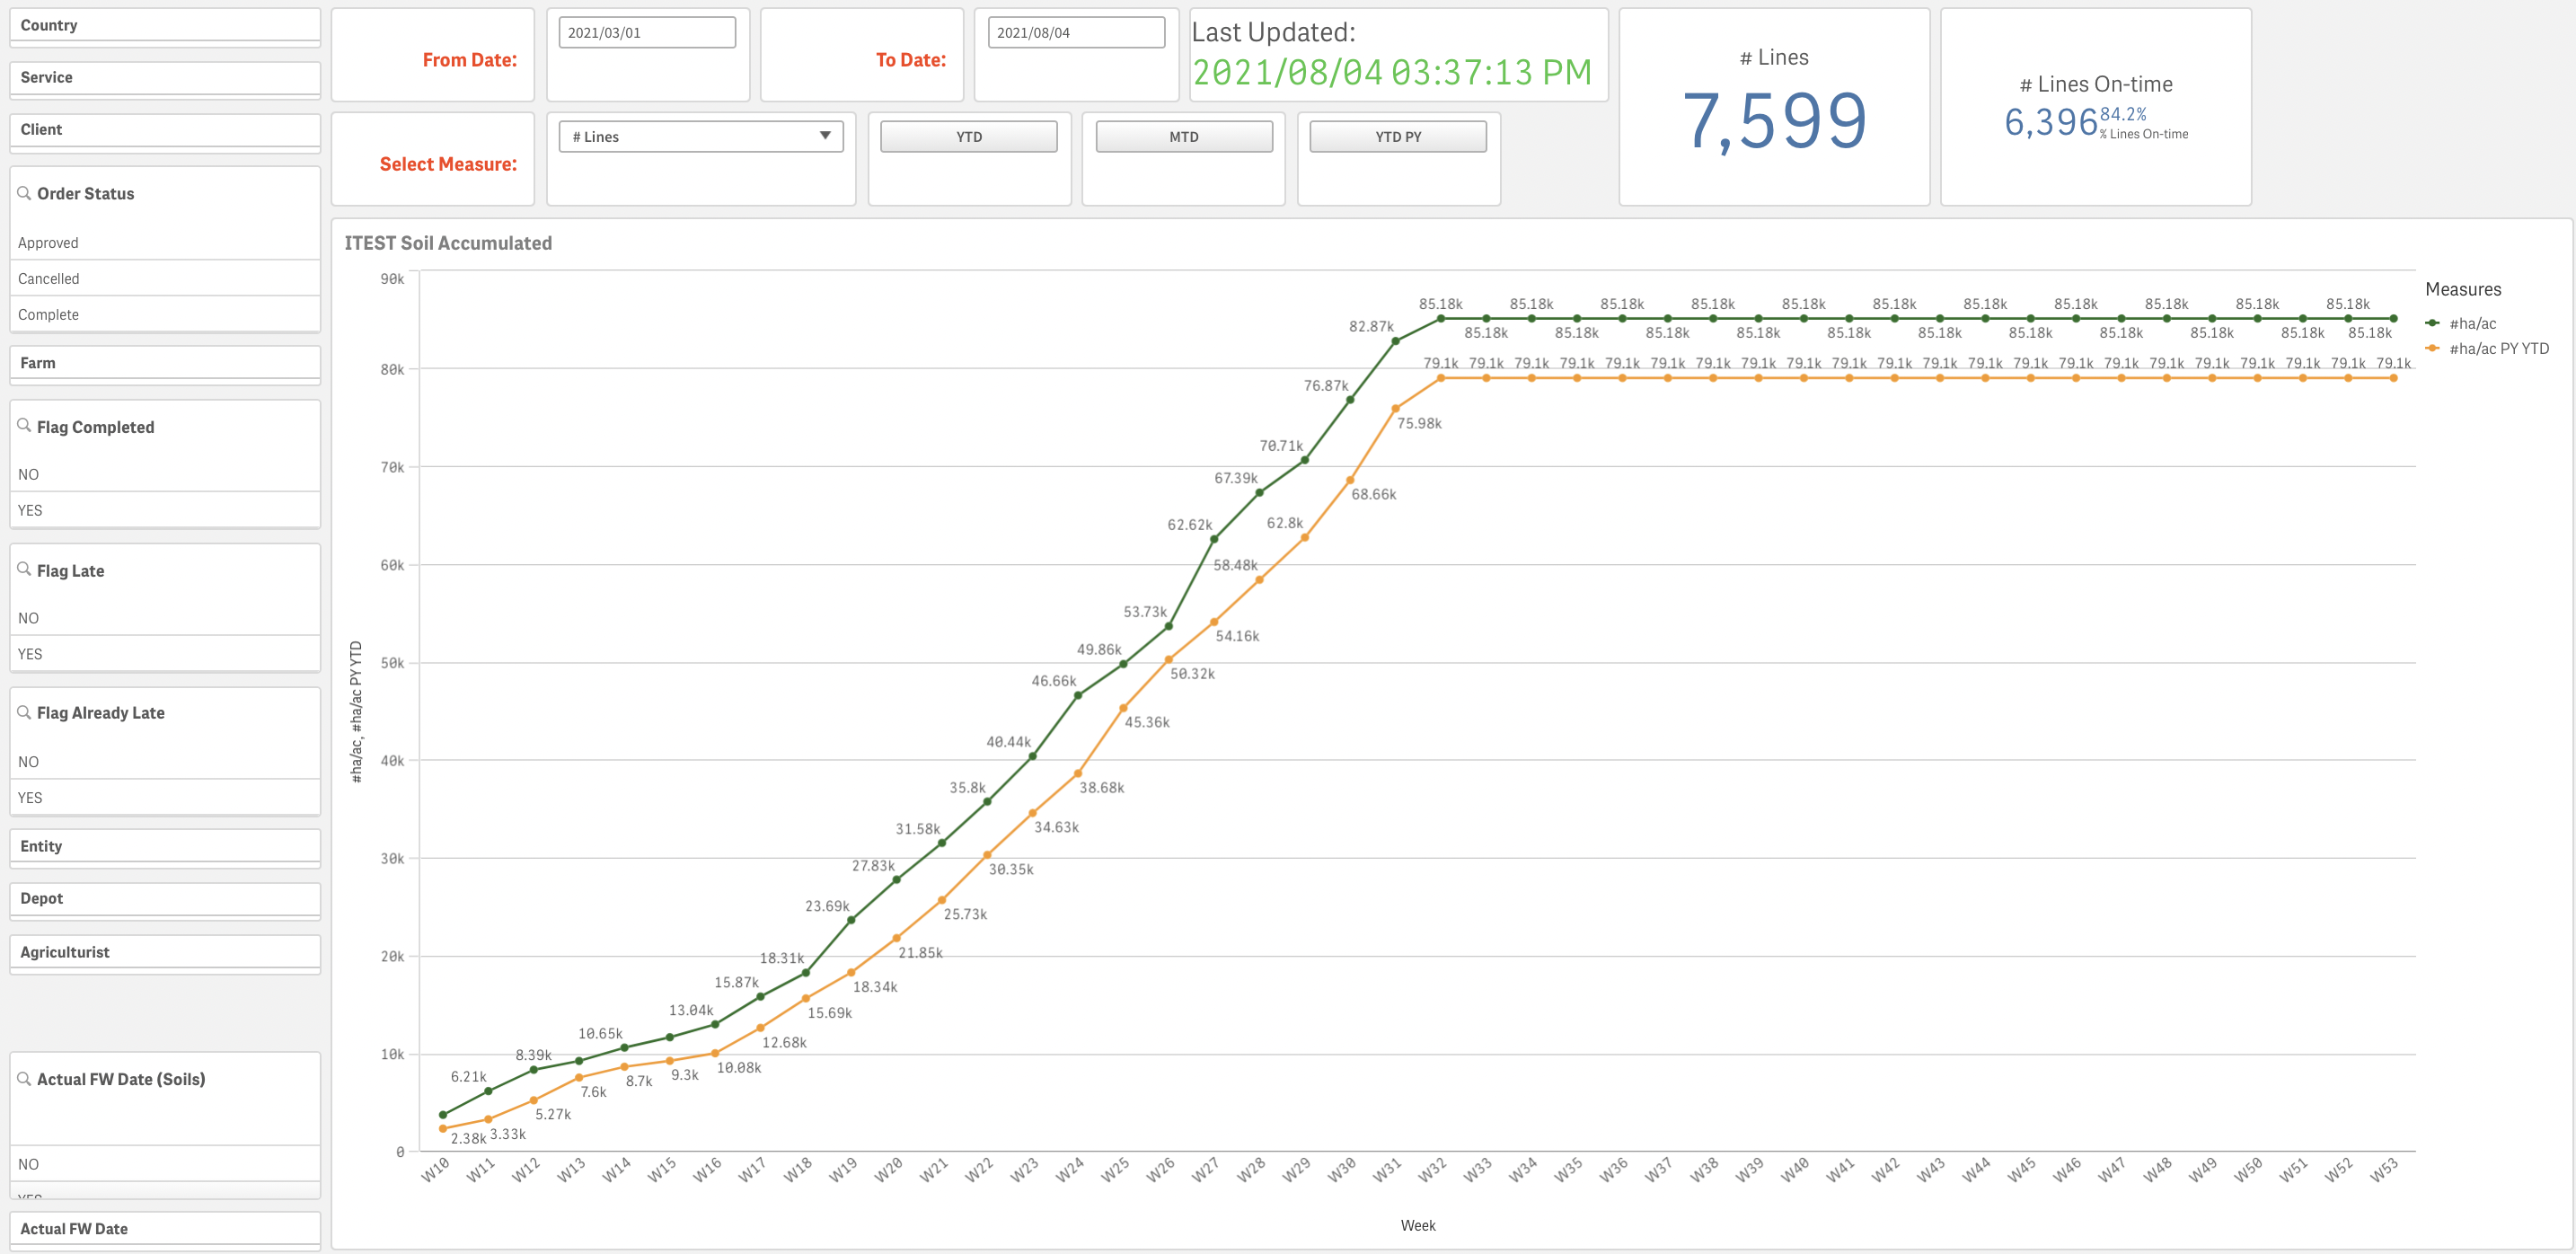Open the search icon in Order Status filter

[x=26, y=193]
